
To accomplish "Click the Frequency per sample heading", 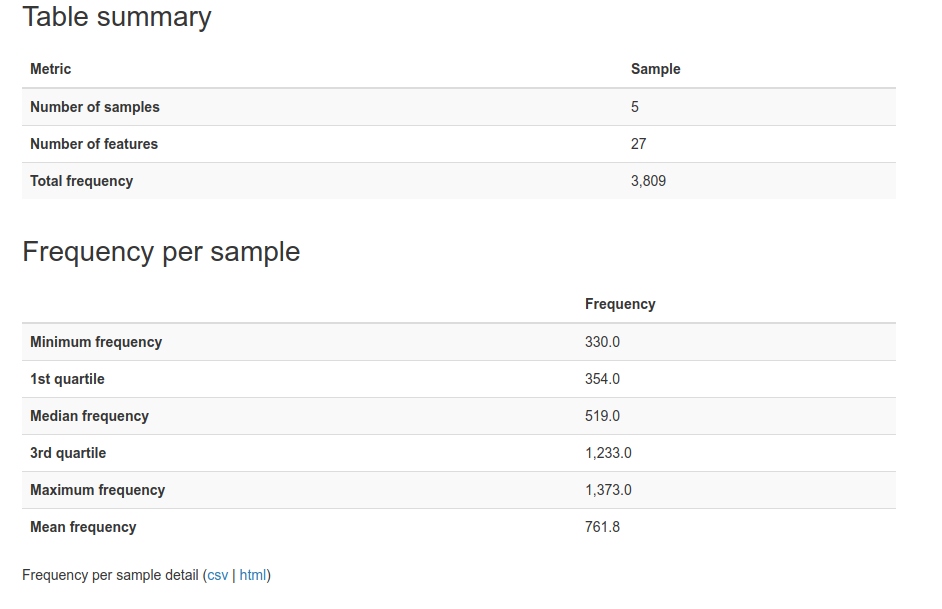I will 161,251.
